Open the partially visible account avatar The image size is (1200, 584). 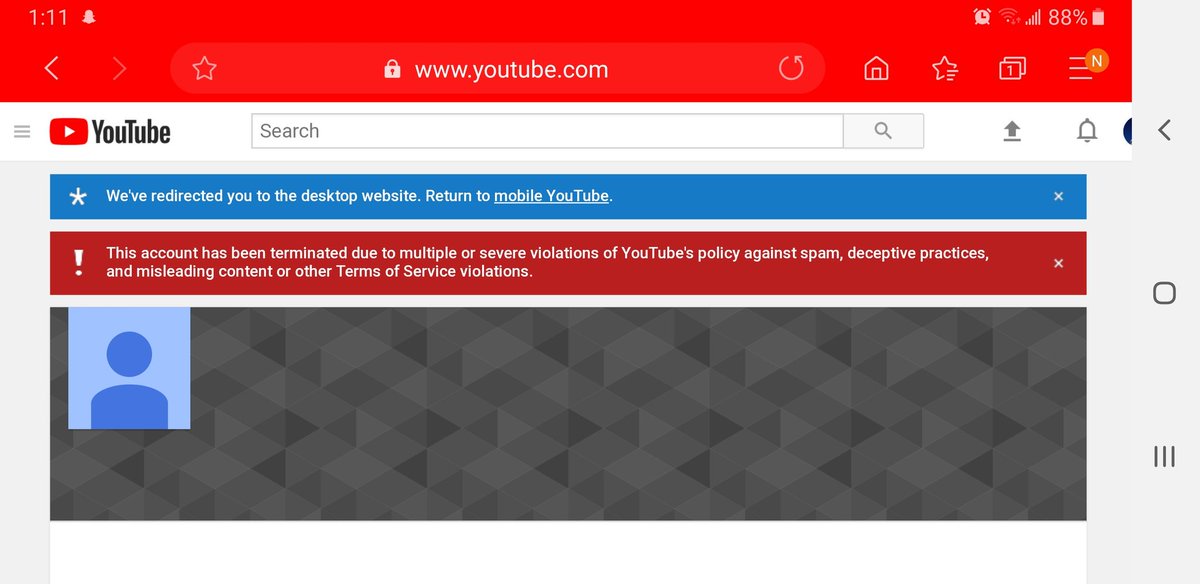pyautogui.click(x=1128, y=131)
